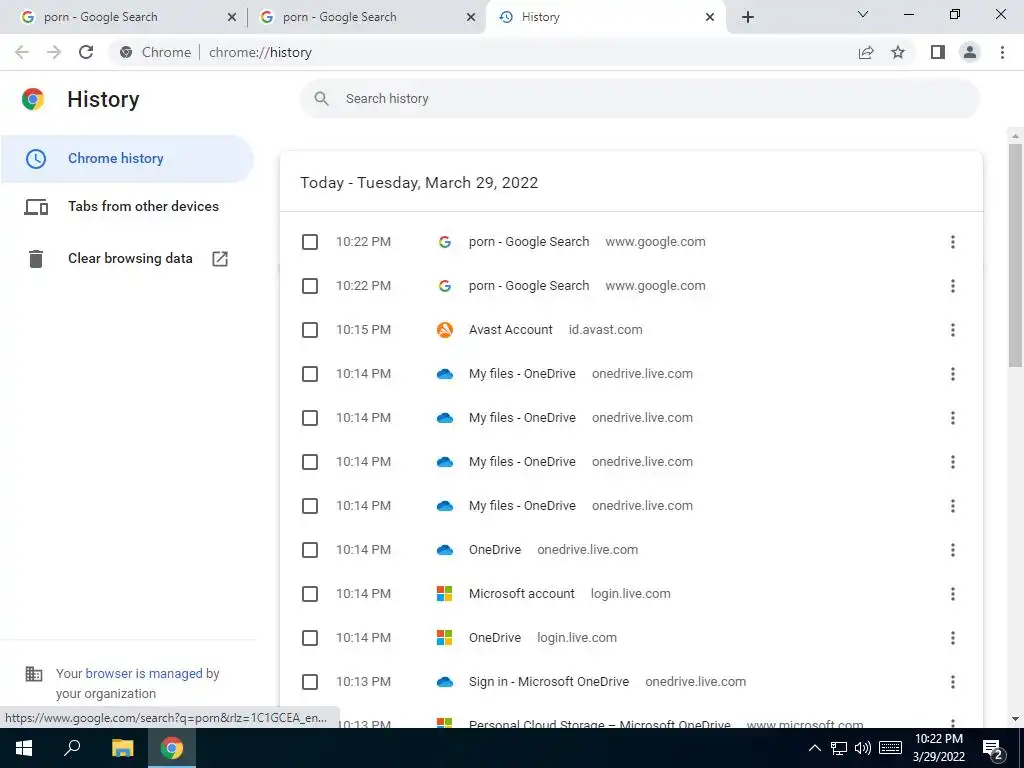1024x768 pixels.
Task: Open the notification center icon
Action: pos(993,749)
